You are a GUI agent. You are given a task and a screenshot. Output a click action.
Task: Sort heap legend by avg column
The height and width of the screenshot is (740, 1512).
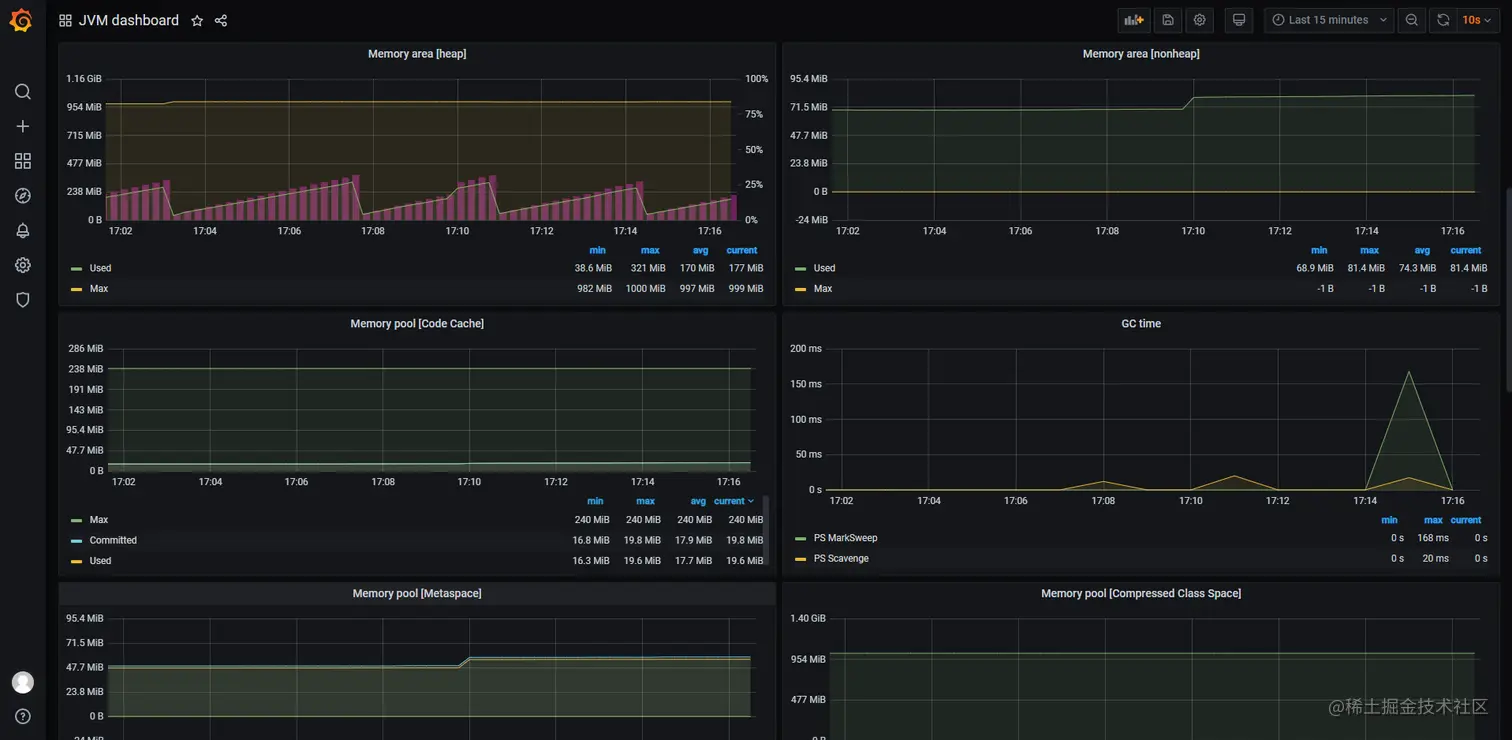[x=700, y=251]
